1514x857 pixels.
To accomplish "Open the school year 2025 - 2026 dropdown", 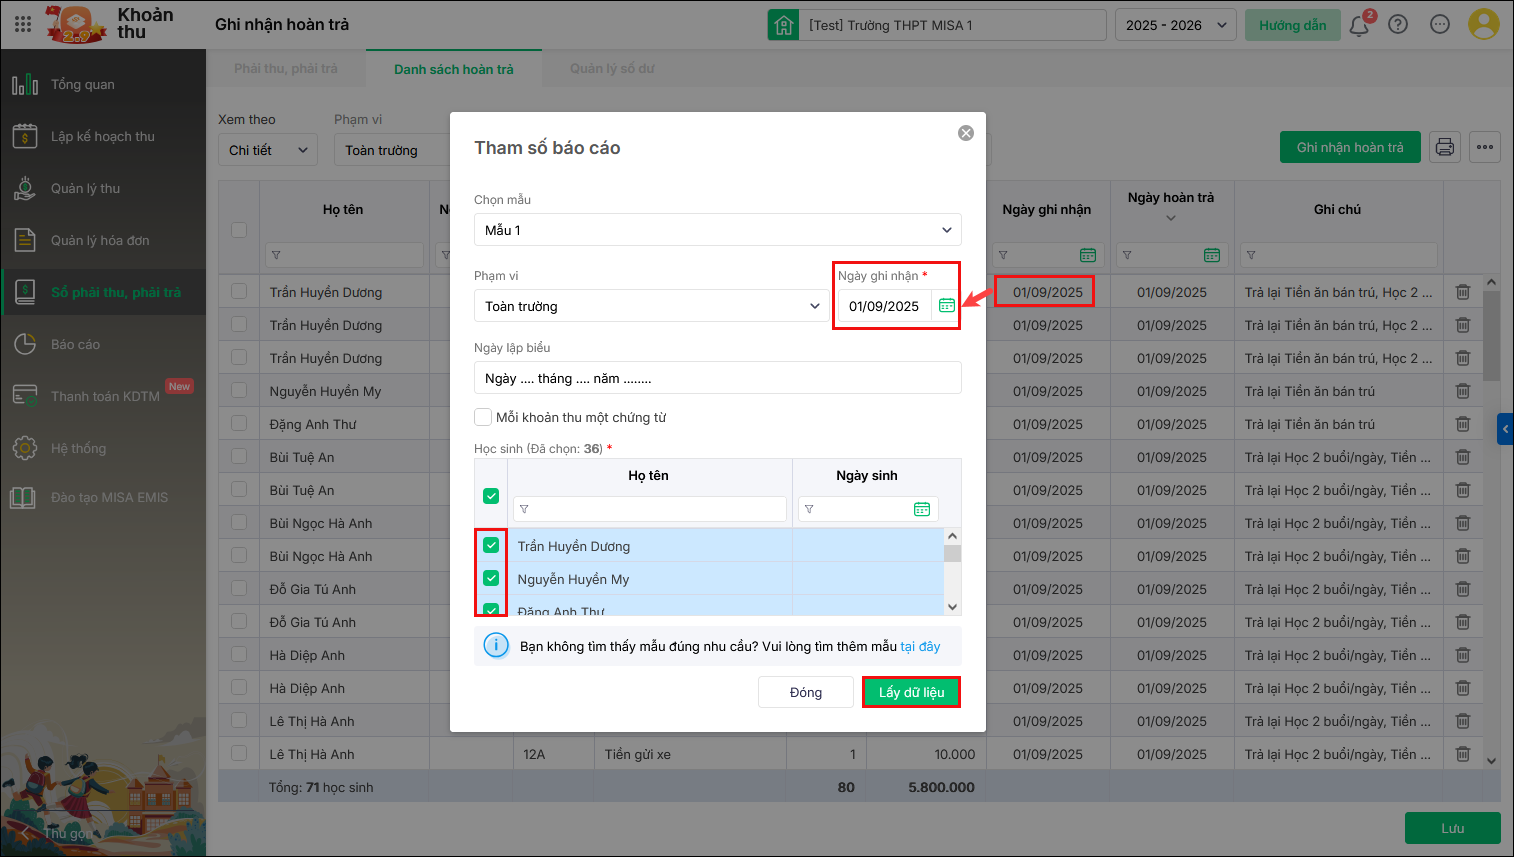I will tap(1175, 25).
